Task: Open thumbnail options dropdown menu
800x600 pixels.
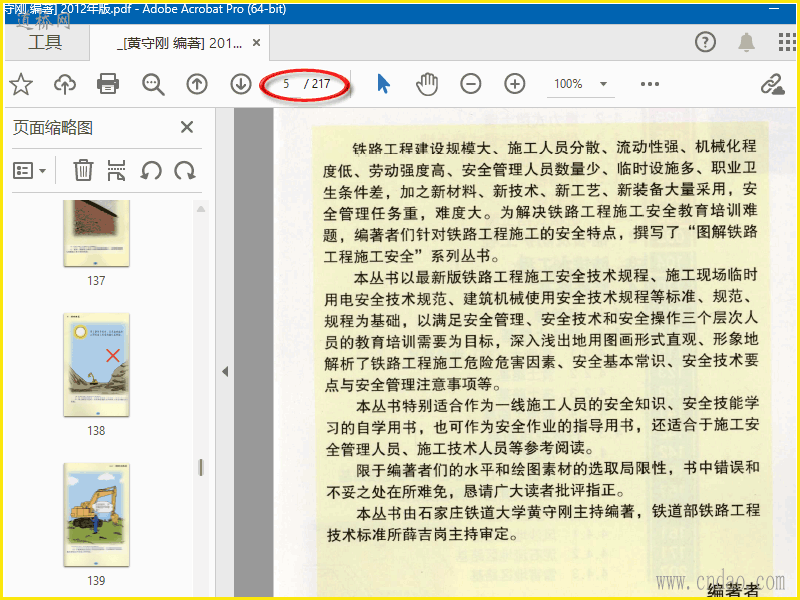Action: tap(29, 170)
